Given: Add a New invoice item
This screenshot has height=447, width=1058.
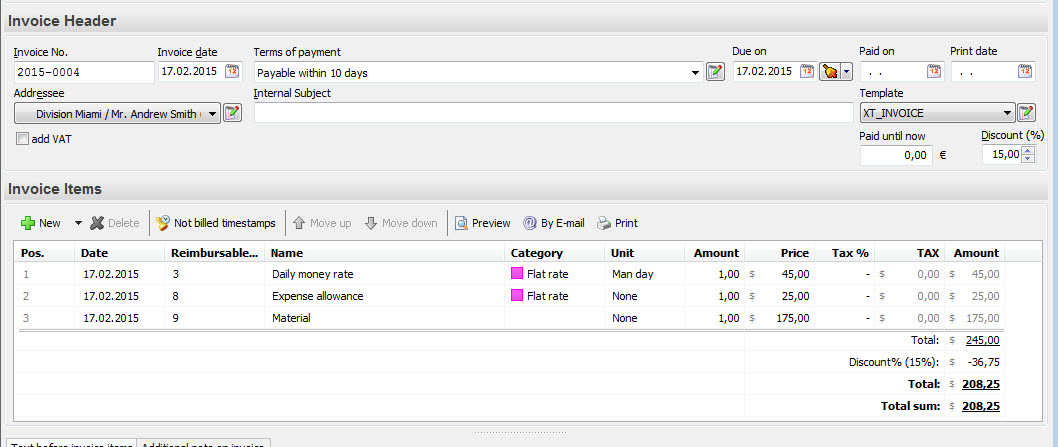Looking at the screenshot, I should tap(41, 223).
